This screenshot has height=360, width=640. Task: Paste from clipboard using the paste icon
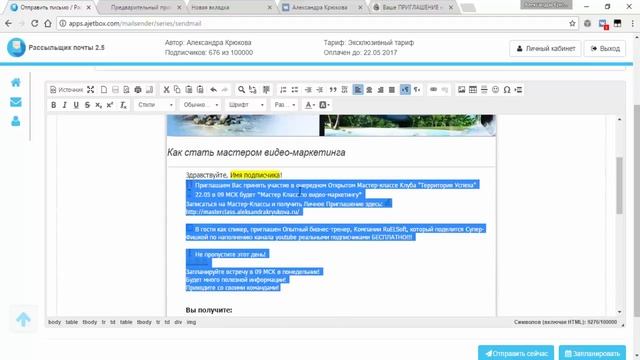pyautogui.click(x=189, y=90)
